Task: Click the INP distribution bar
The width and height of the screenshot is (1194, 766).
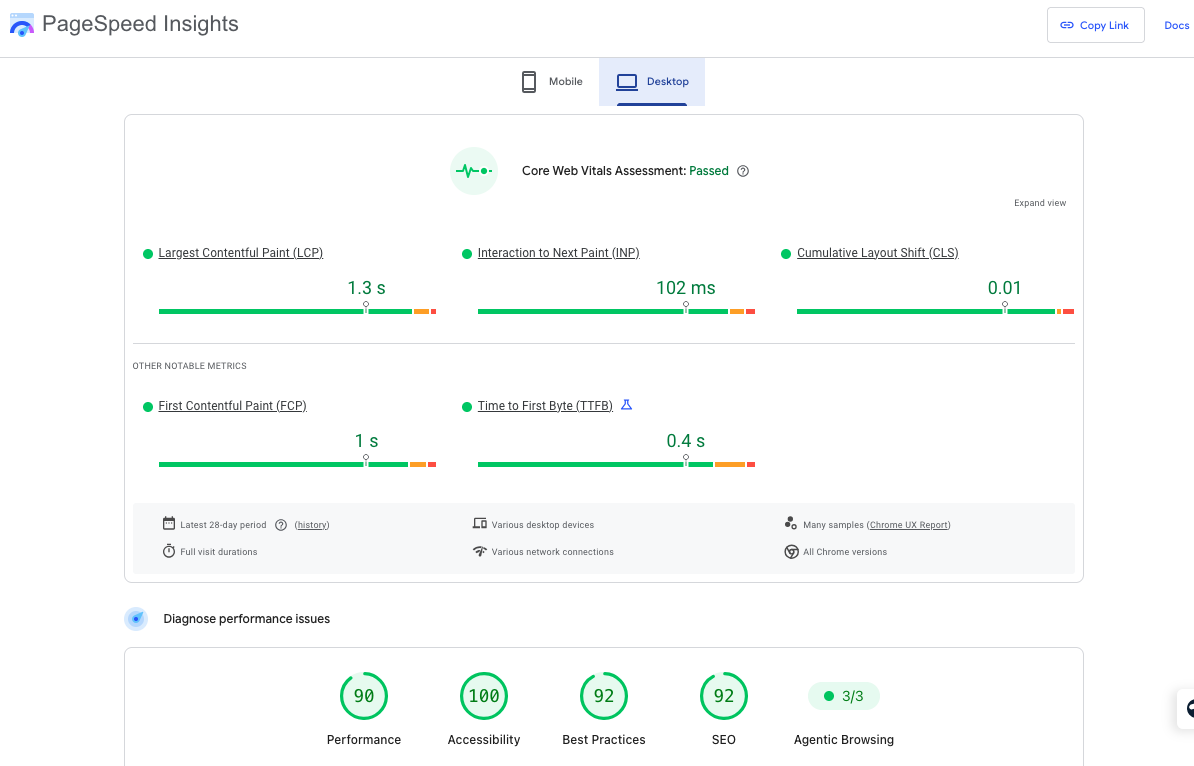Action: coord(616,311)
